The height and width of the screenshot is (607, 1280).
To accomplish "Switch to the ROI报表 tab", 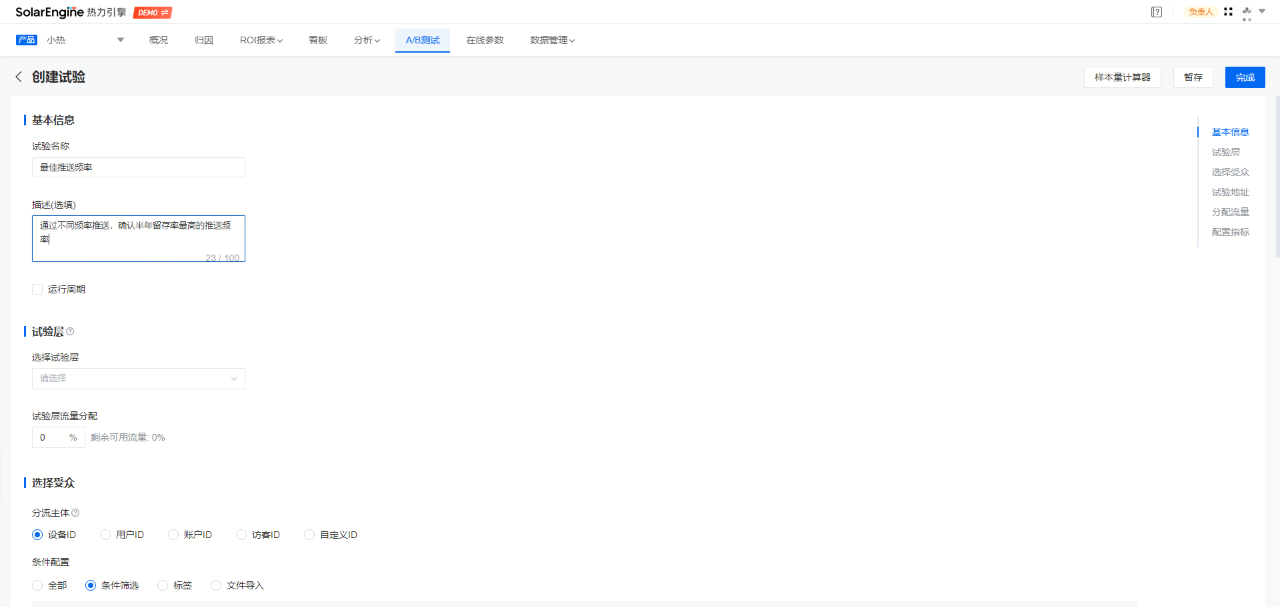I will pos(260,40).
